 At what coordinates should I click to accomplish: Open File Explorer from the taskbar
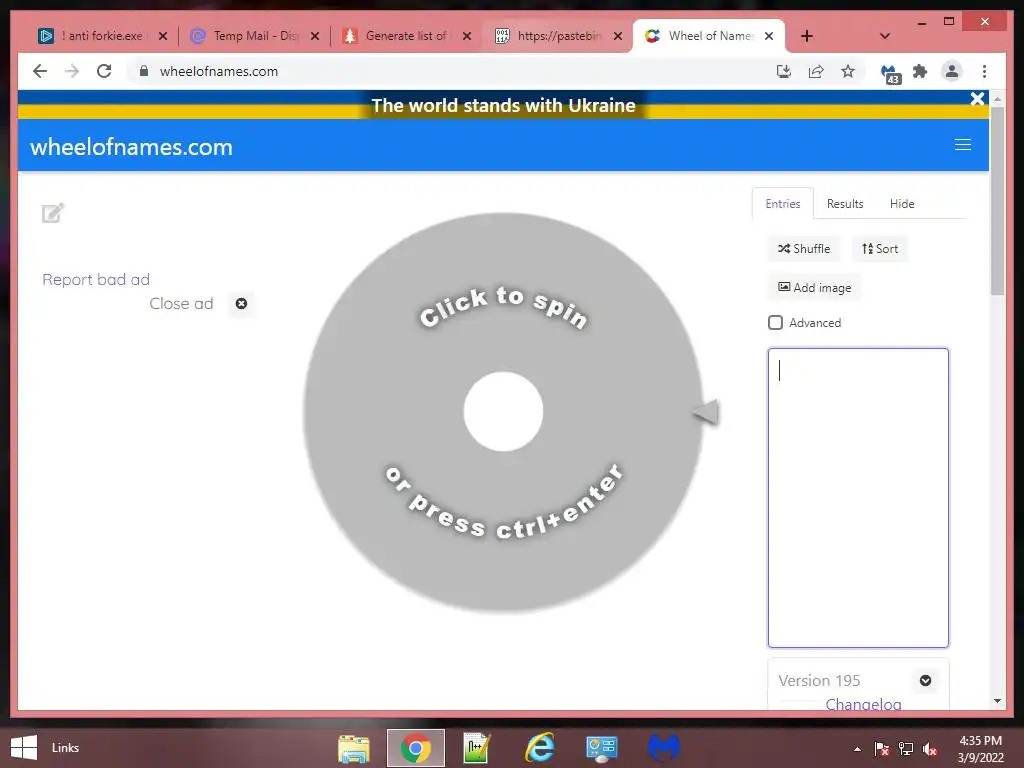[354, 748]
